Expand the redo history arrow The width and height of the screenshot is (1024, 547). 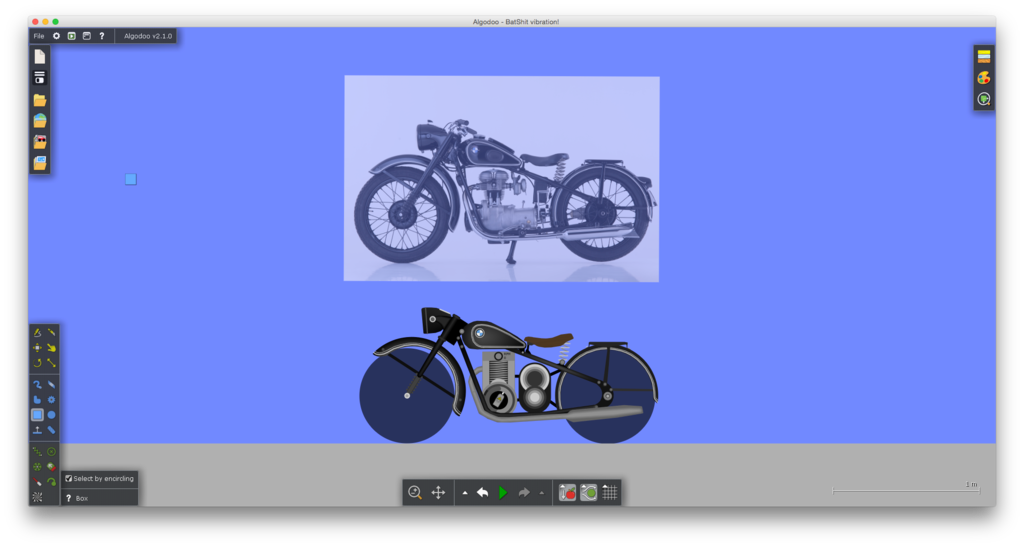point(542,493)
